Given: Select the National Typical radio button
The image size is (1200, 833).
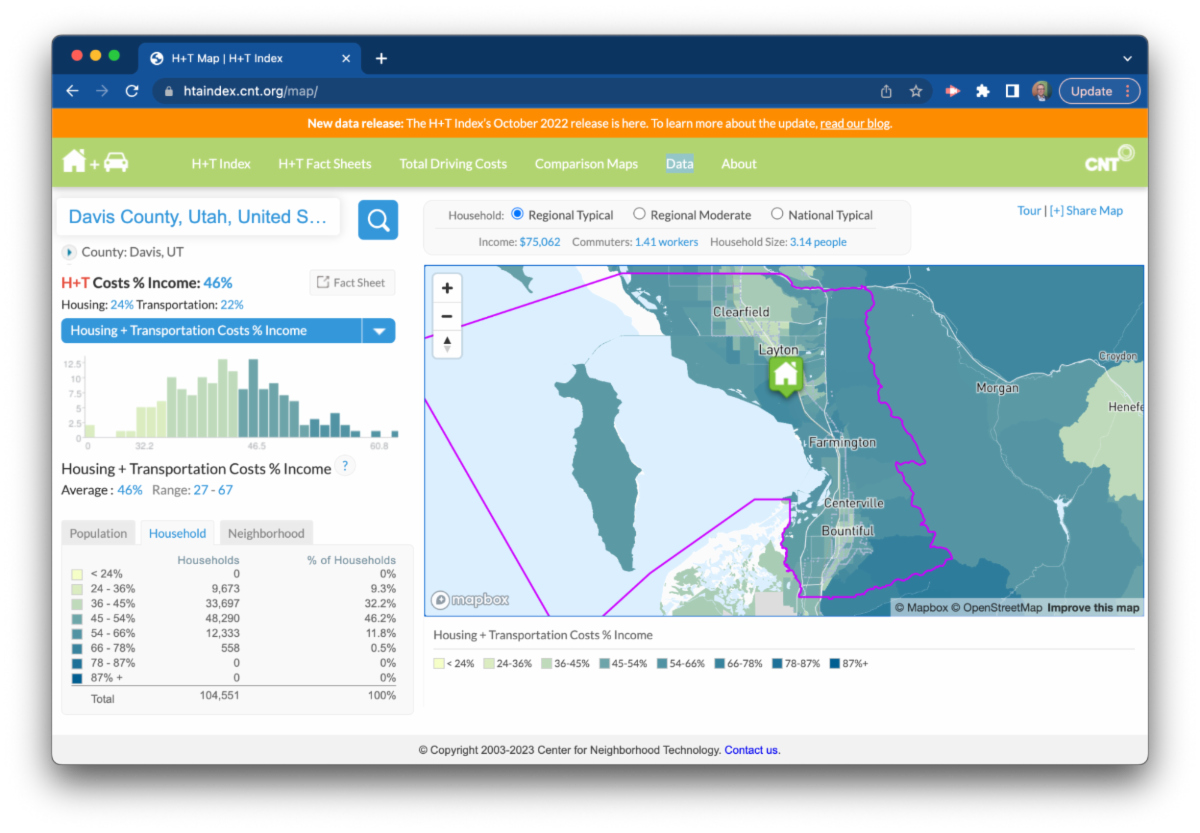Looking at the screenshot, I should point(776,214).
